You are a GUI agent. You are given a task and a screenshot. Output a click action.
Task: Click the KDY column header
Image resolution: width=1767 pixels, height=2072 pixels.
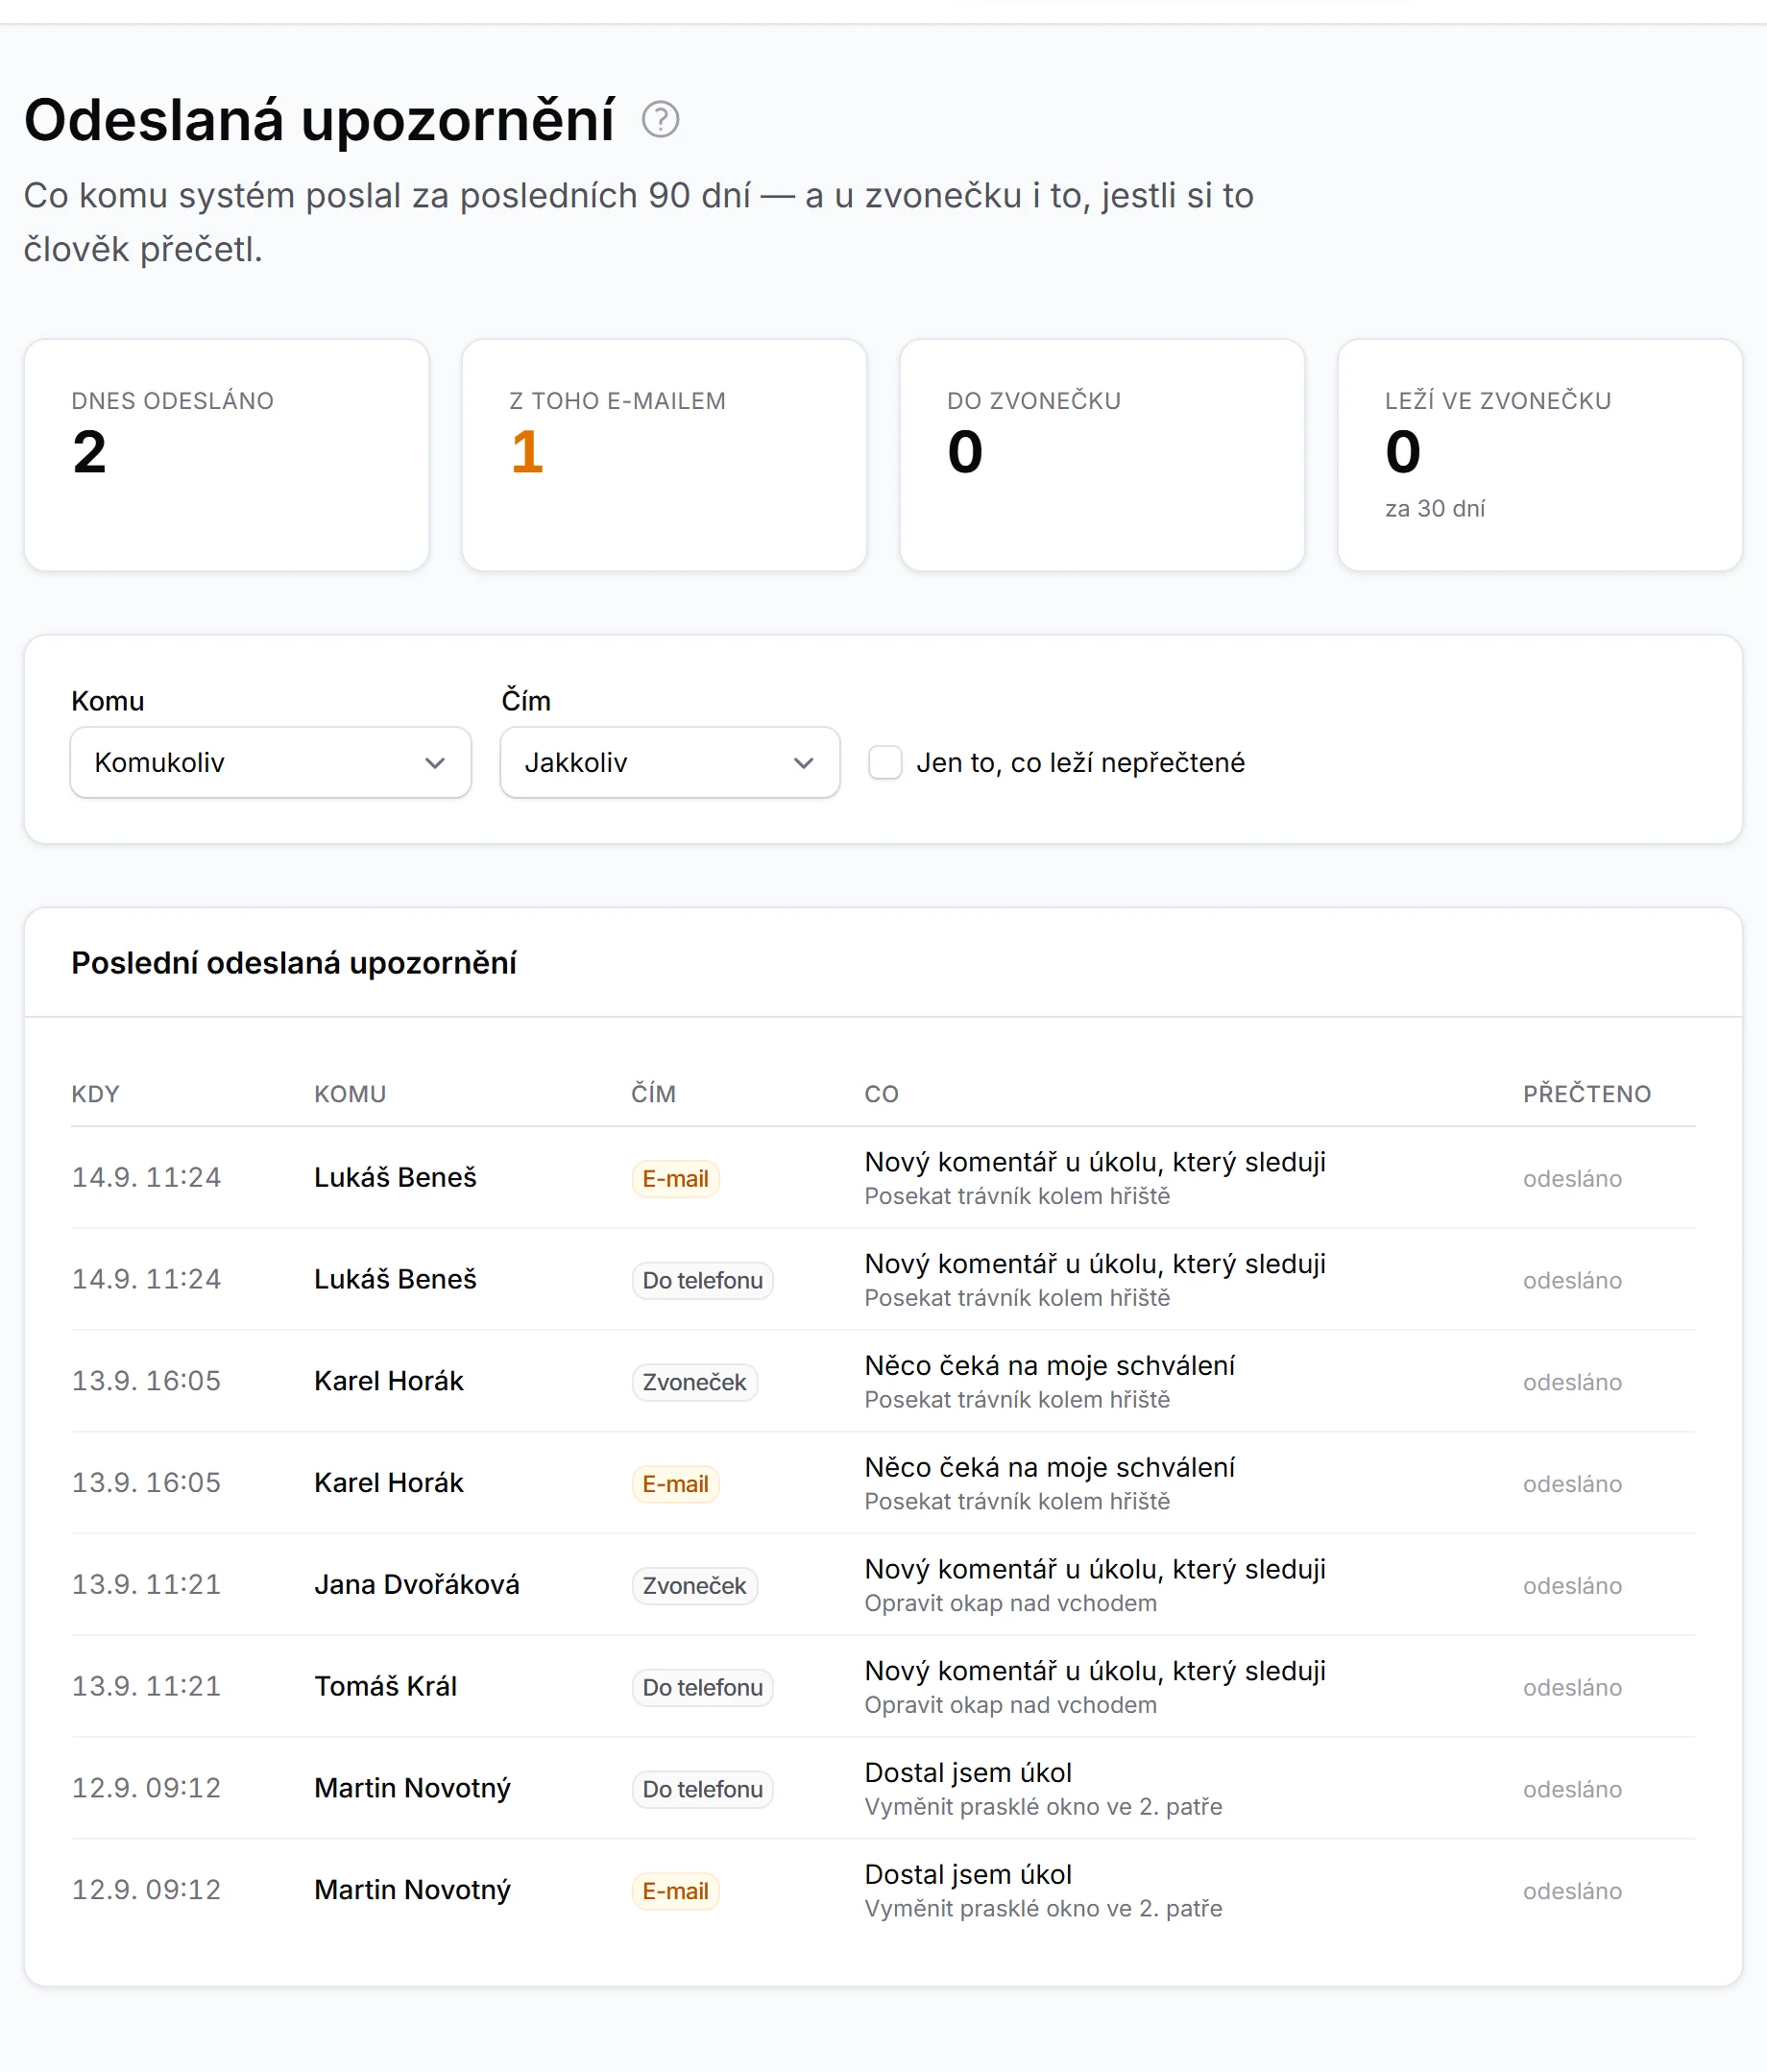(95, 1094)
